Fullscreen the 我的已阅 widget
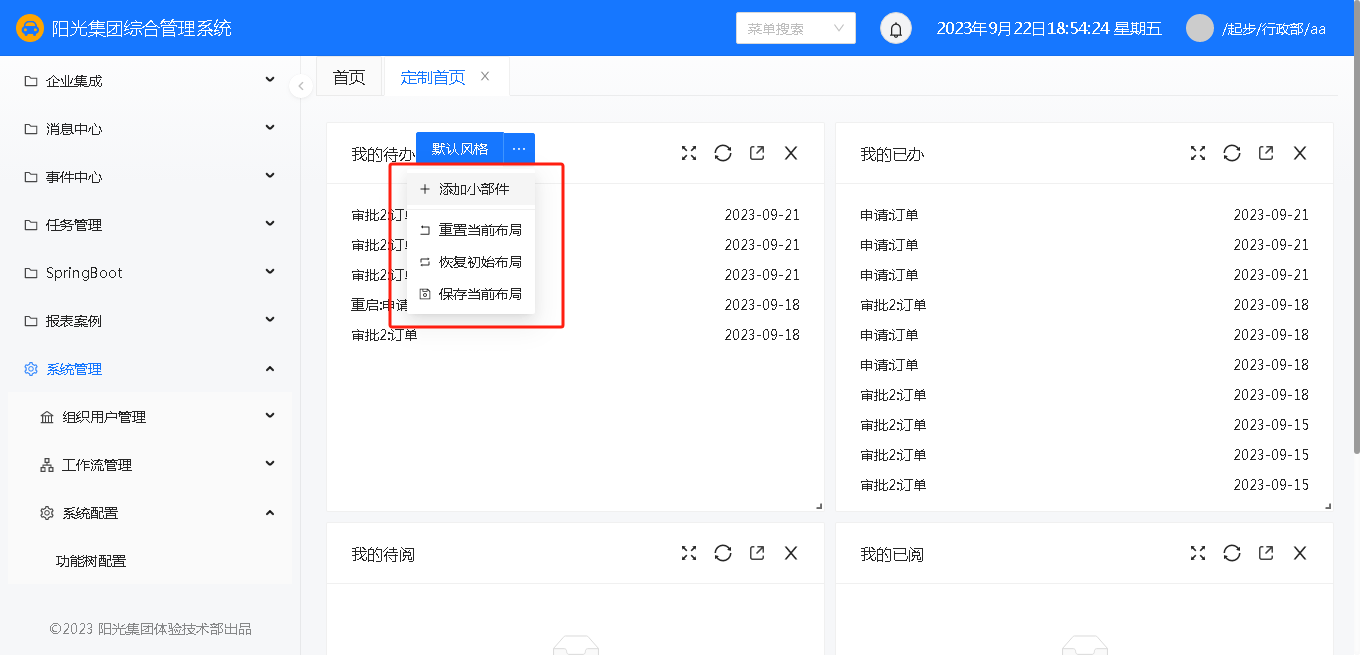This screenshot has width=1360, height=655. pos(1198,553)
